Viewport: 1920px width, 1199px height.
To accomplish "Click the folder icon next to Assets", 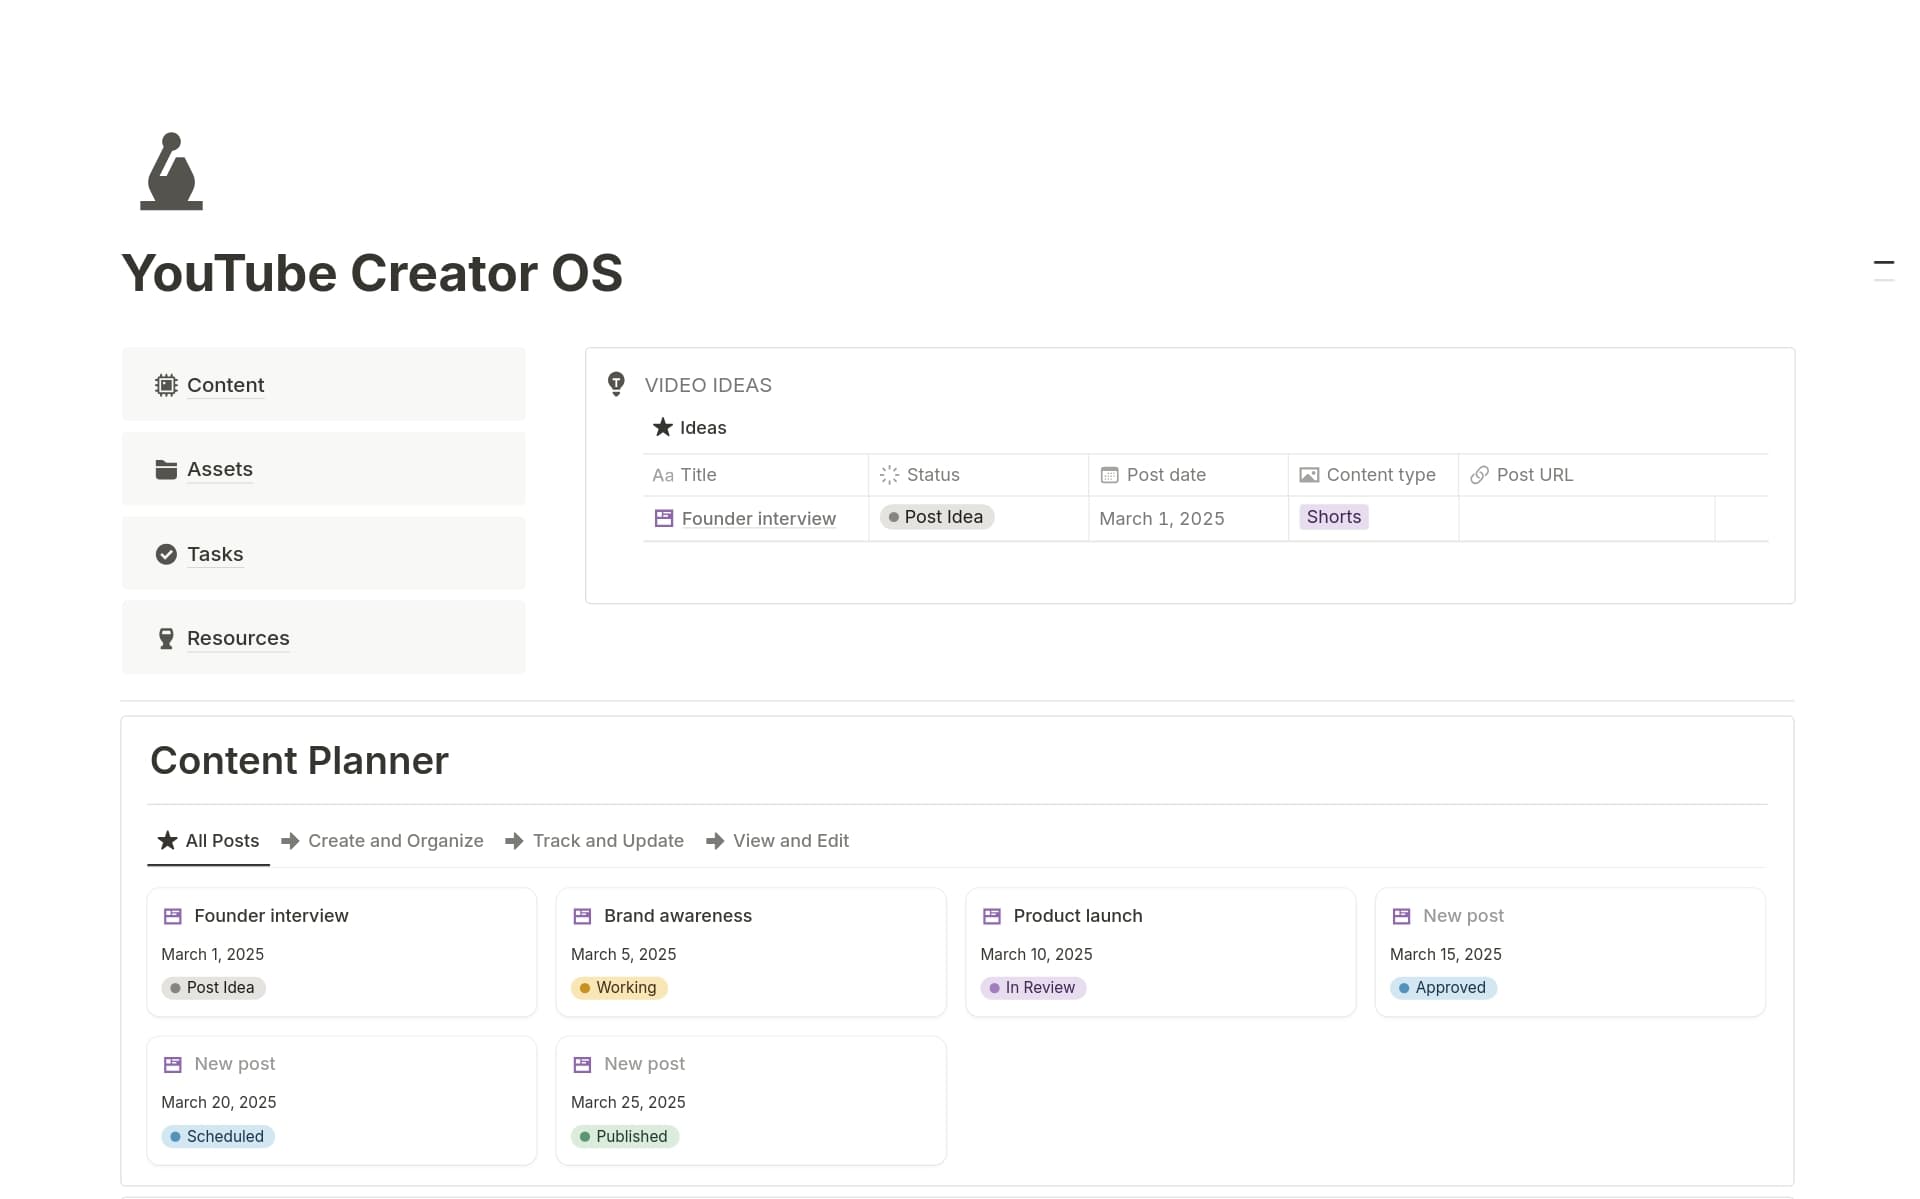I will tap(165, 469).
